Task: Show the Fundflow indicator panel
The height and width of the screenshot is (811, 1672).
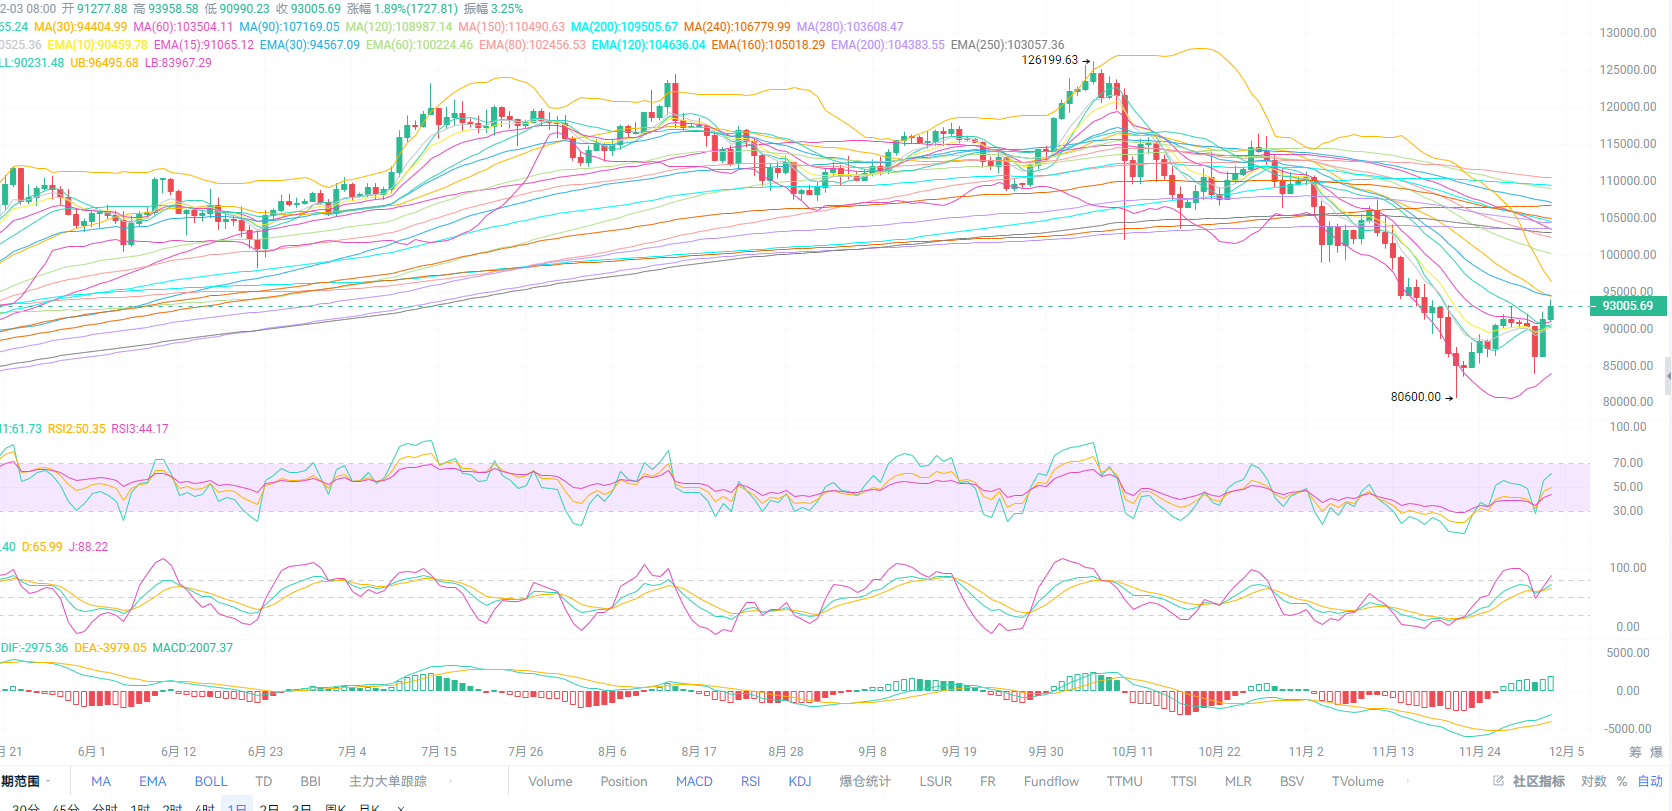Action: 1051,781
